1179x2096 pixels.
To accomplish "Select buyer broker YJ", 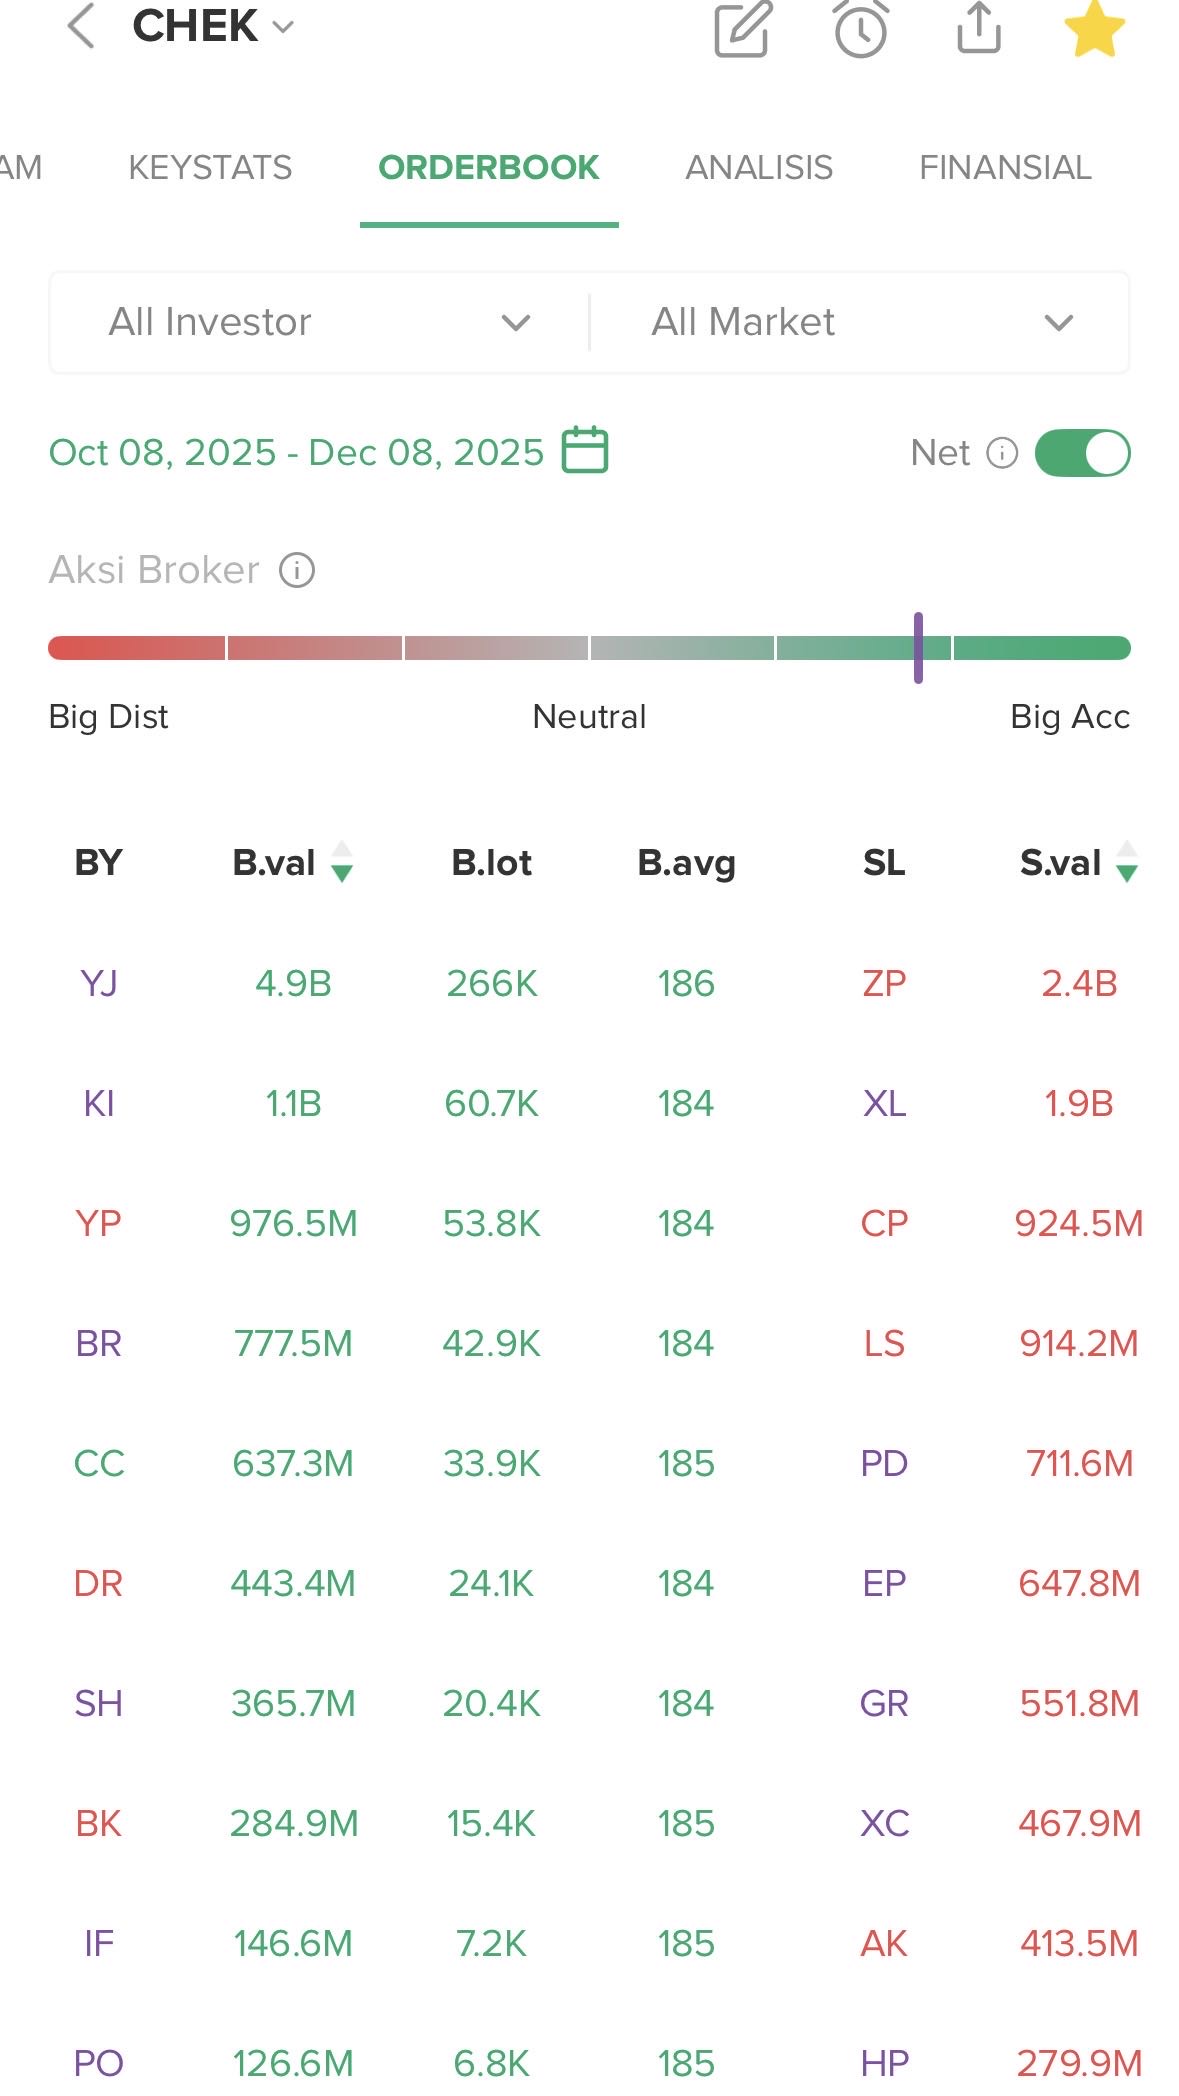I will 98,983.
